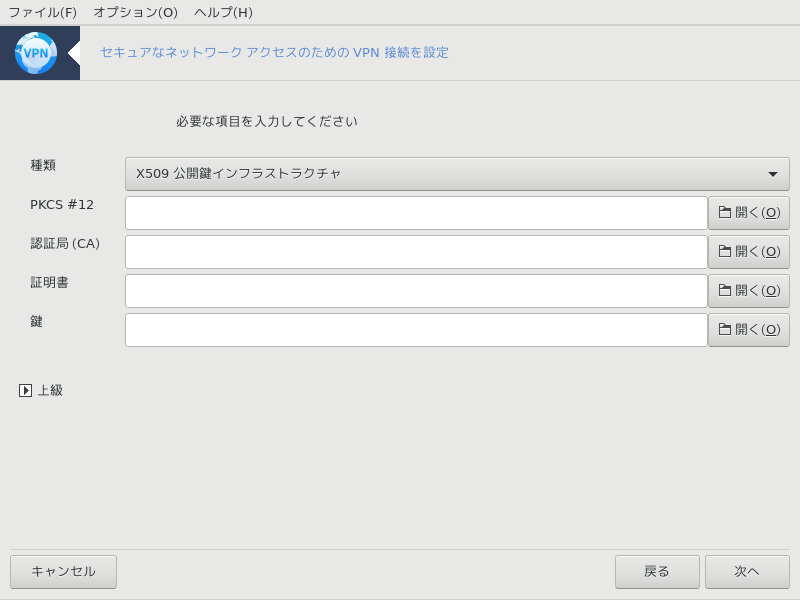Viewport: 800px width, 600px height.
Task: Expand the 上級 advanced section triangle
Action: 25,390
